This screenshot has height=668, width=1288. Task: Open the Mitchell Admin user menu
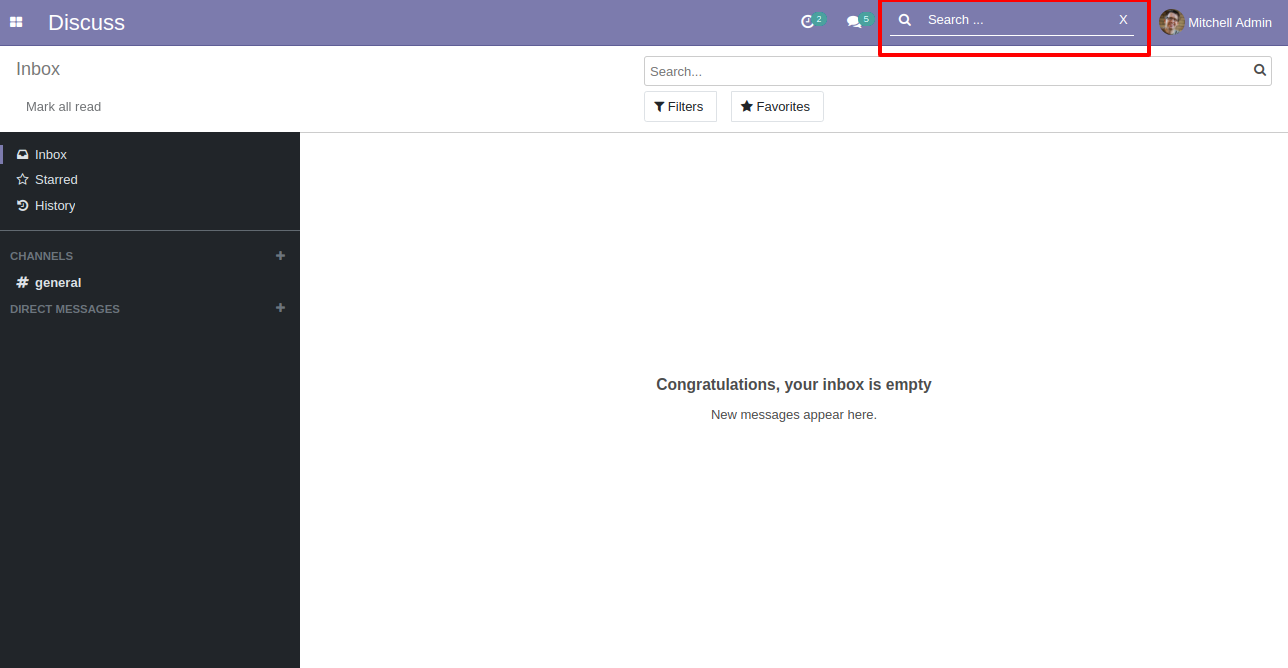[1229, 23]
